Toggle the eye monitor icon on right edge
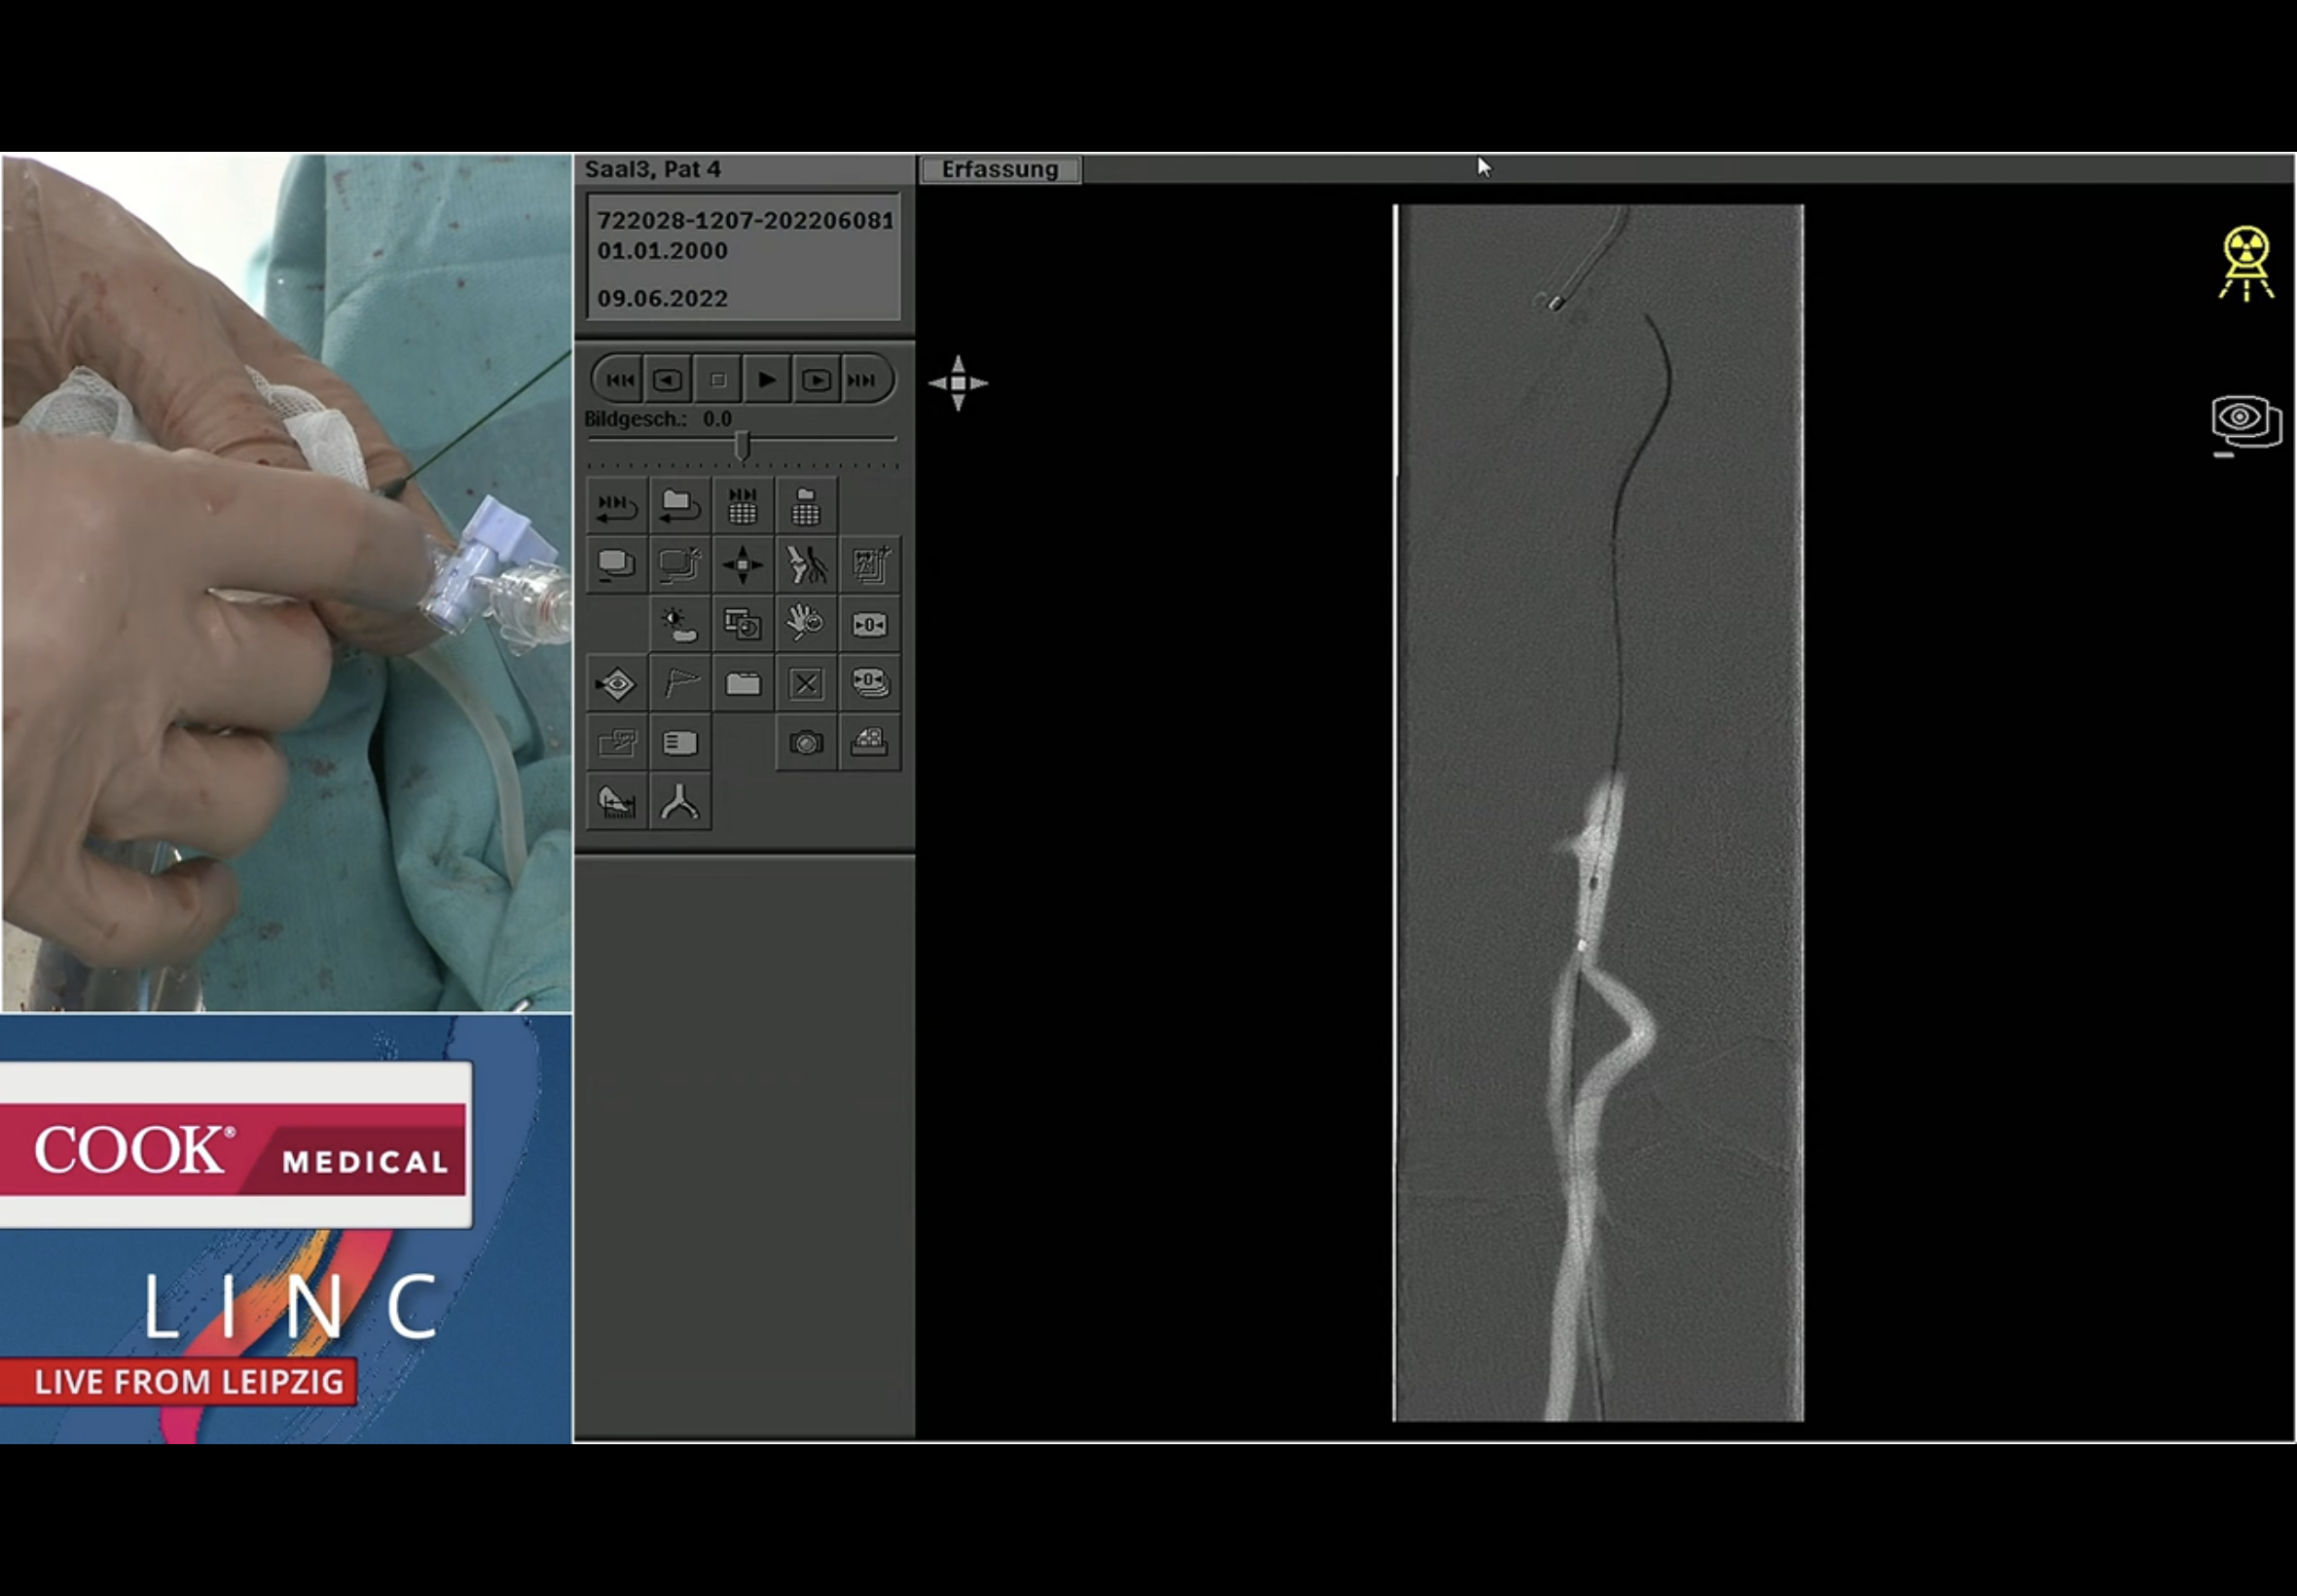 (2244, 421)
